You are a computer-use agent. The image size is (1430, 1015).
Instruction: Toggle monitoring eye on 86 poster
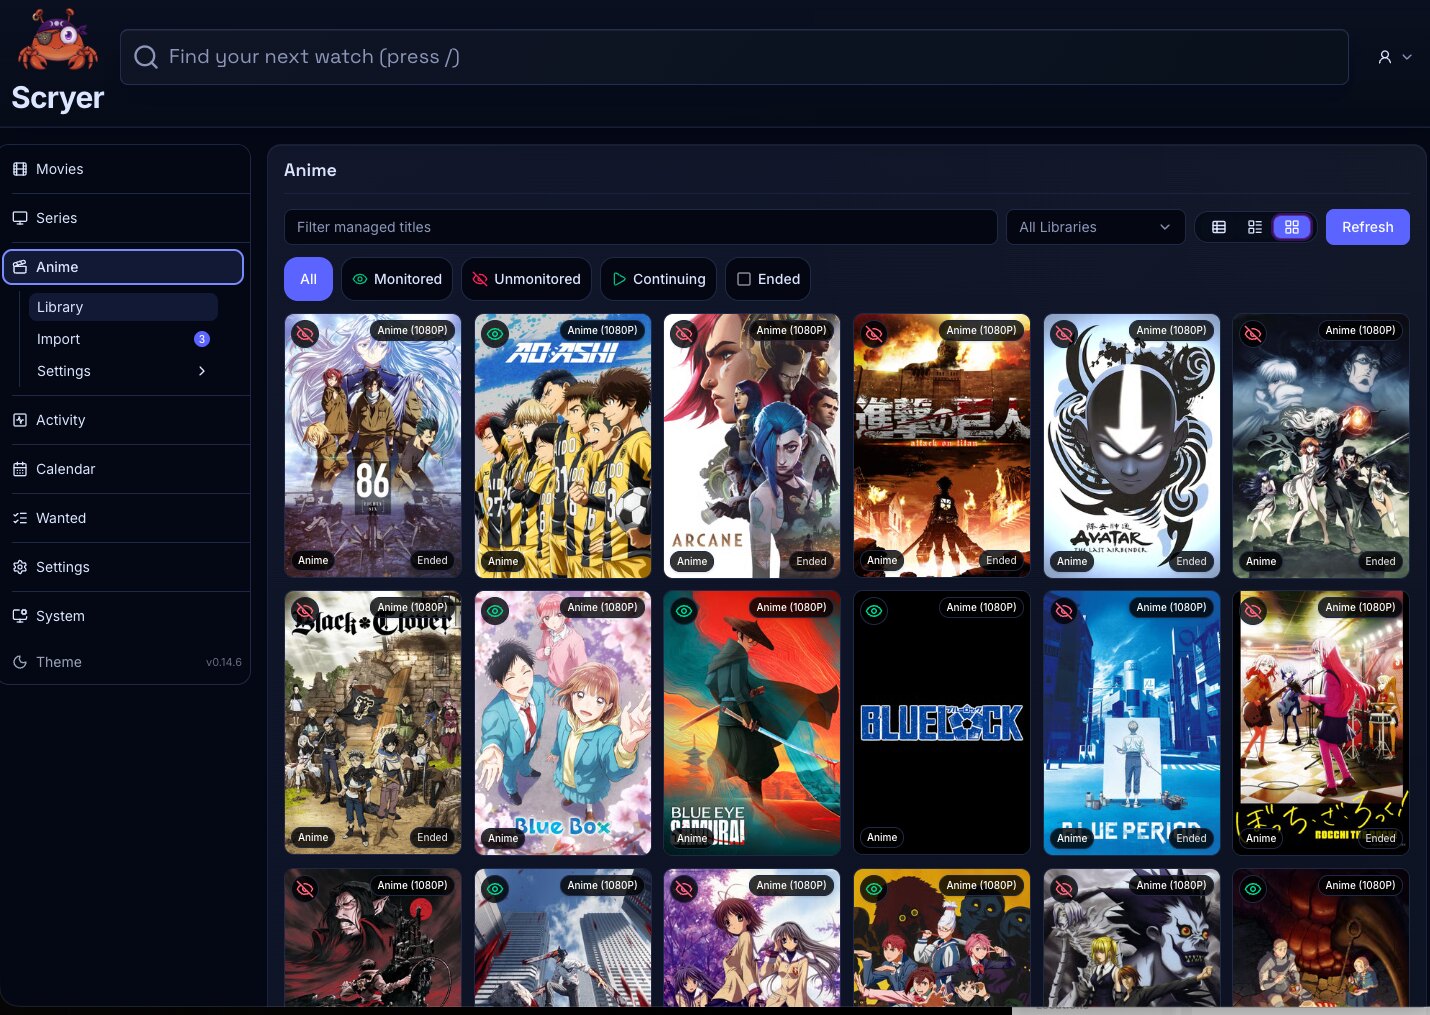click(305, 333)
